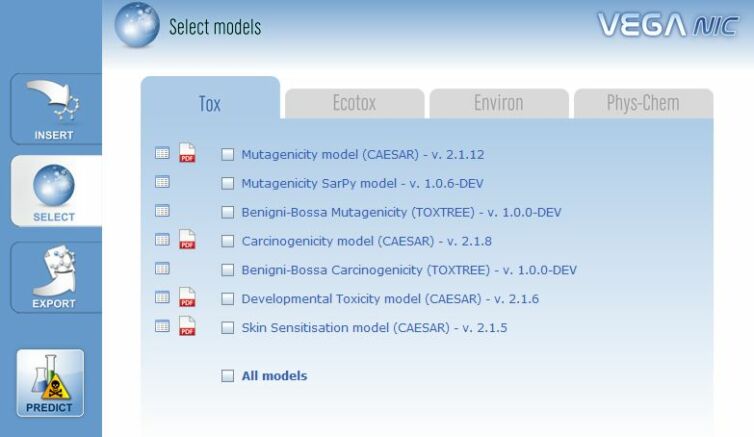The image size is (754, 437).
Task: Select Developmental Toxicity model checkbox
Action: point(228,299)
